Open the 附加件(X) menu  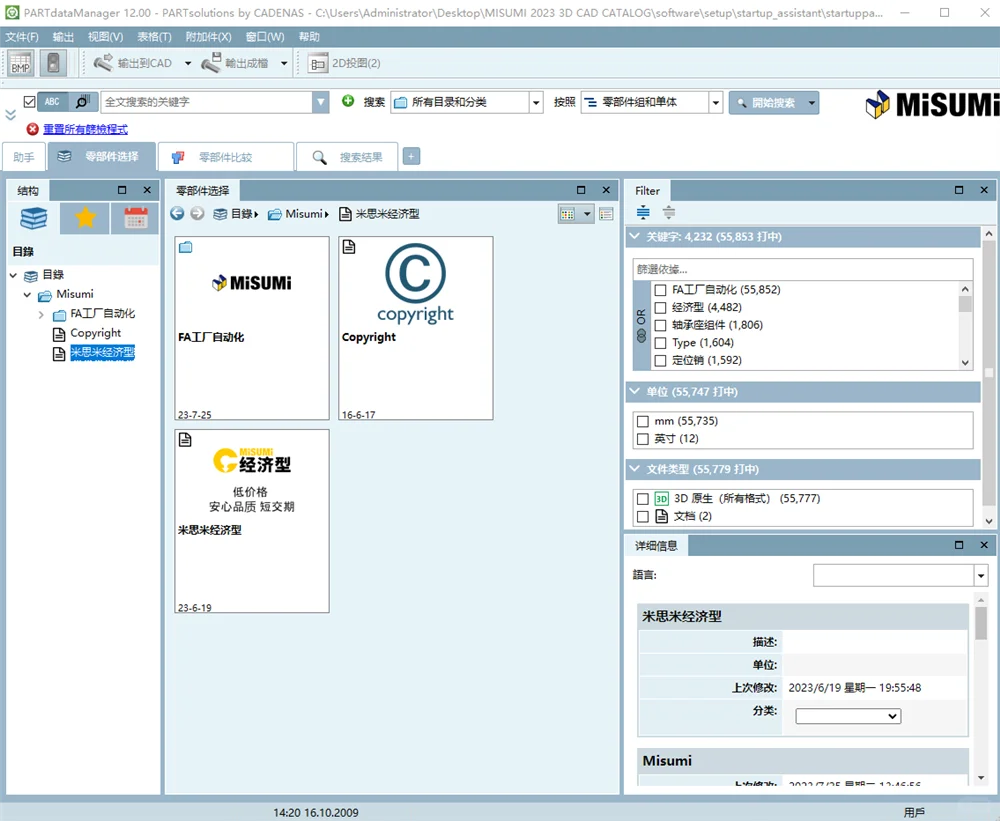209,37
